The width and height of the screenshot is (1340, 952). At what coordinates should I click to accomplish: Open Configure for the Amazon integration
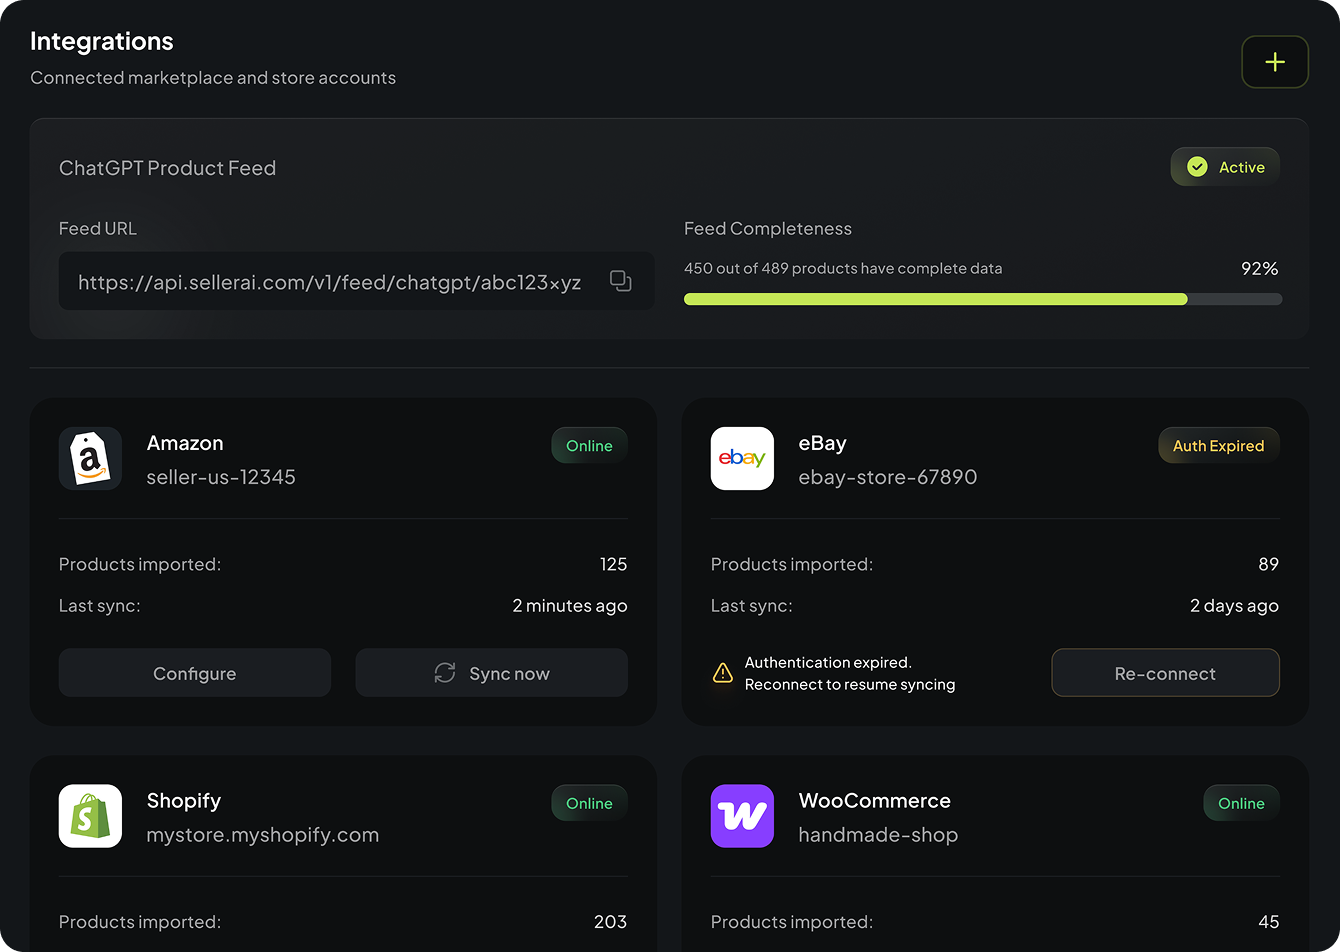pyautogui.click(x=194, y=673)
